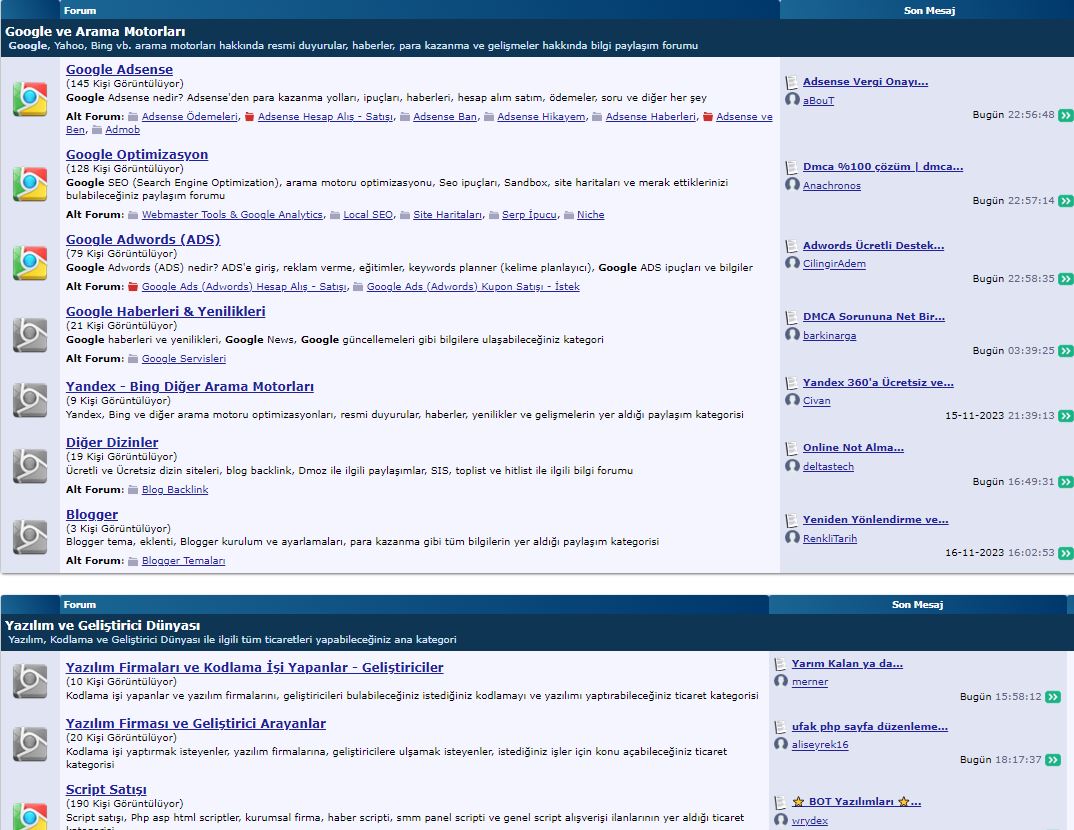Click the Diğer Dizinler forum status icon
Screen dimensions: 1074x830
(x=30, y=466)
